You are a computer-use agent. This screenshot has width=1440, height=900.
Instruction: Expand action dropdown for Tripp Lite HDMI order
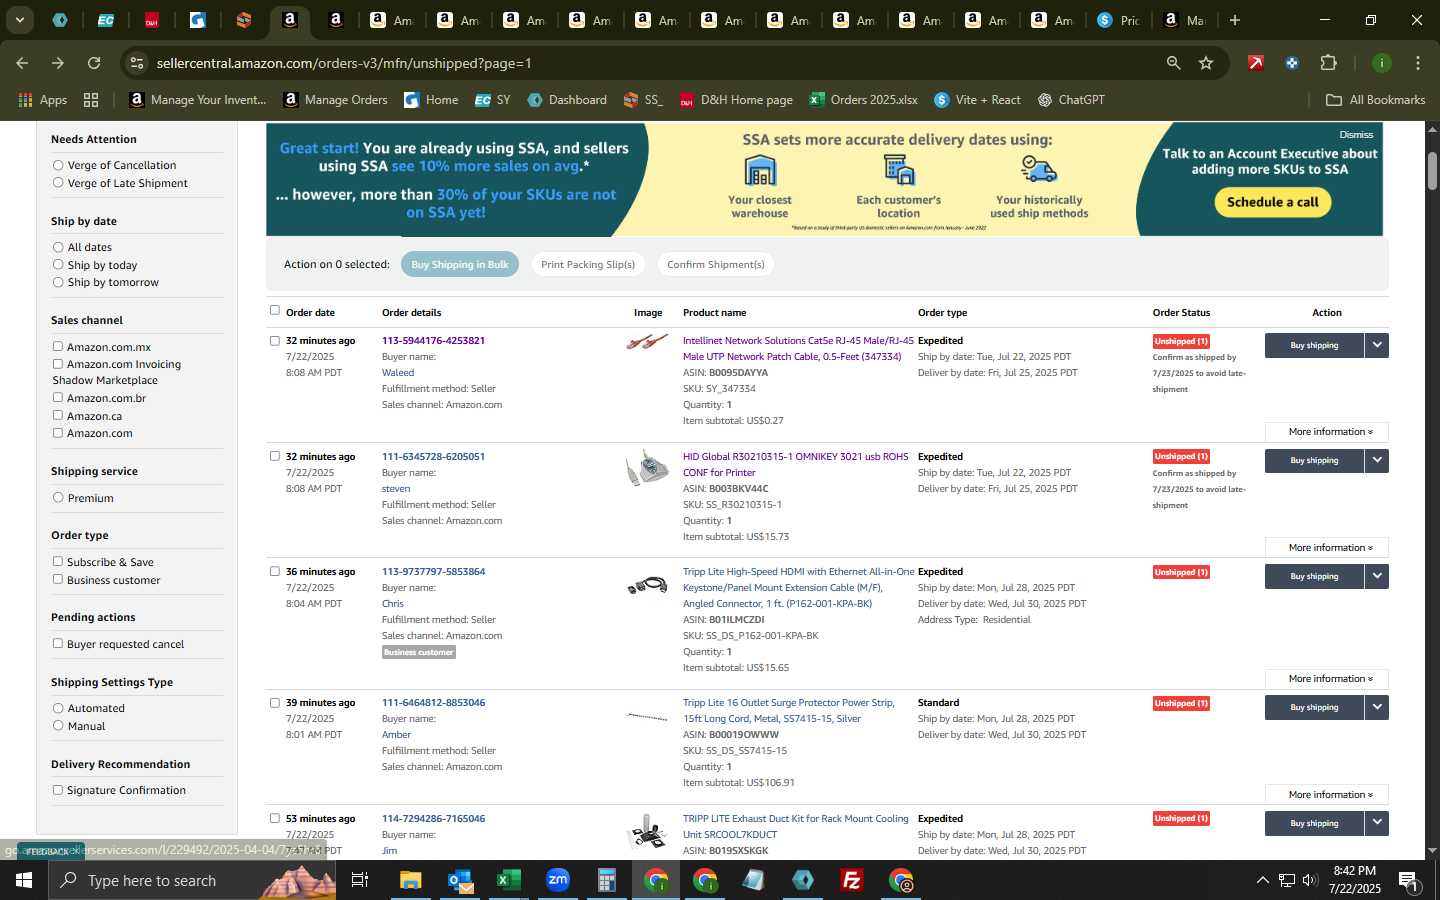[1377, 576]
